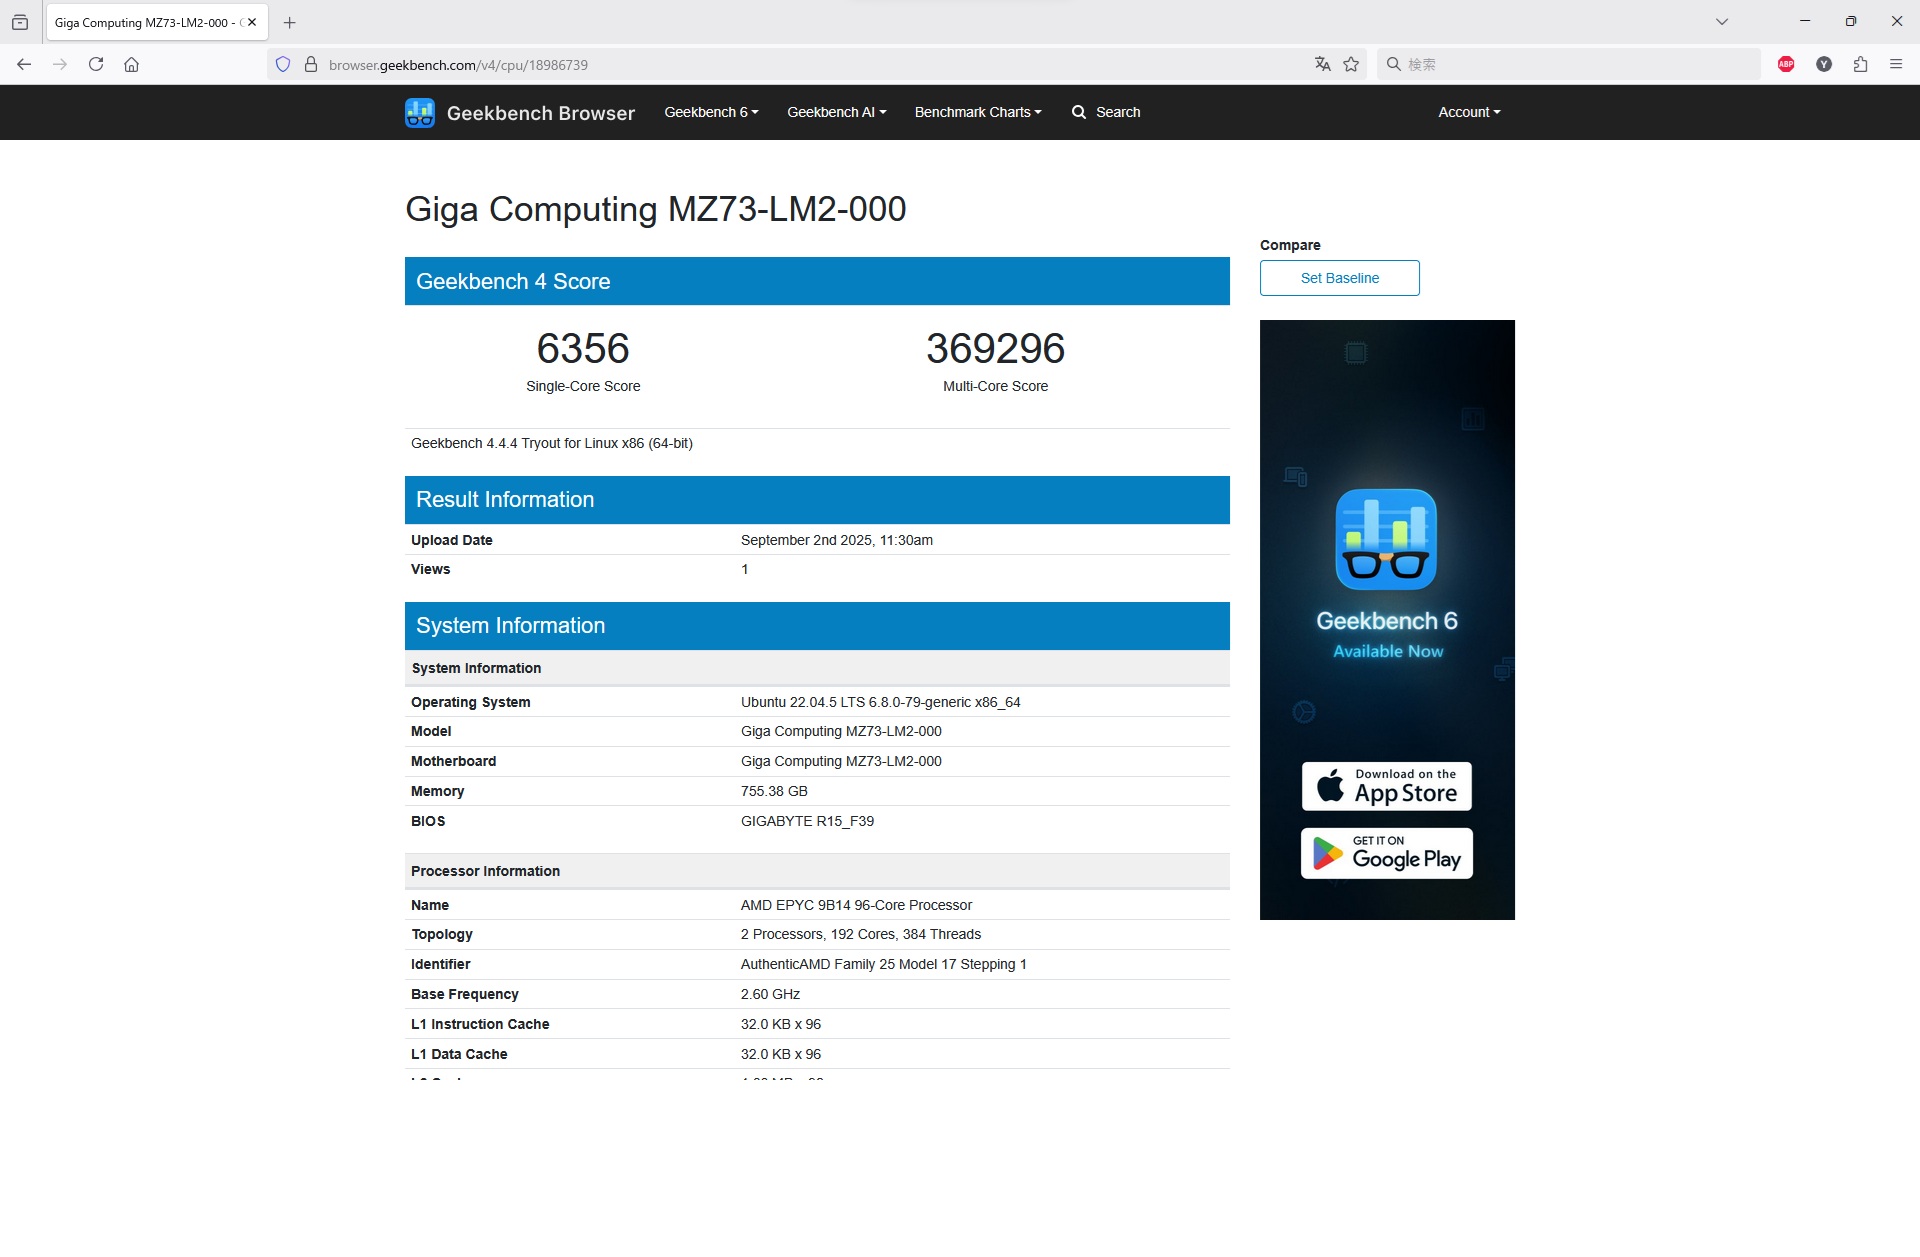Image resolution: width=1920 pixels, height=1257 pixels.
Task: Open recent tabs view icon
Action: click(x=20, y=22)
